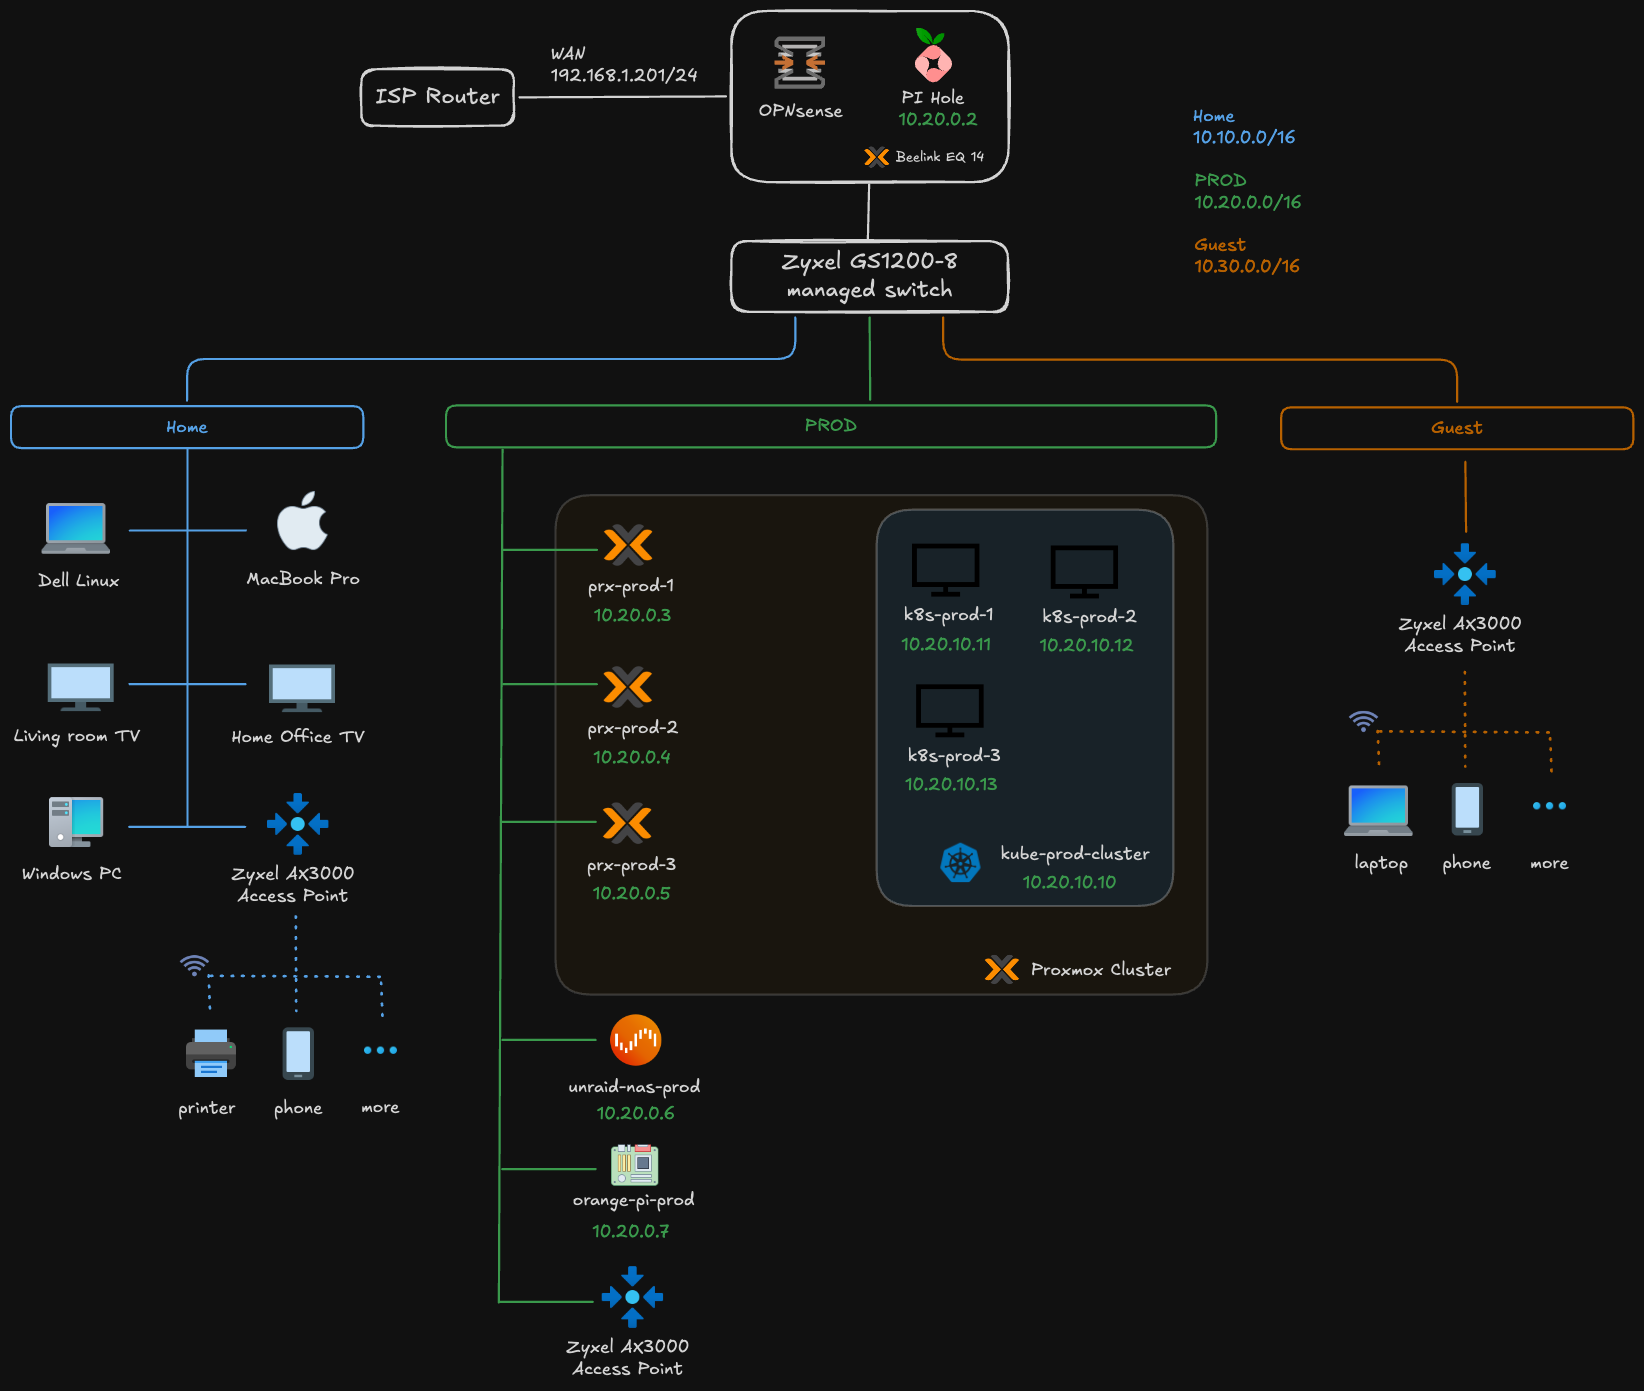Image resolution: width=1644 pixels, height=1391 pixels.
Task: Expand the more devices ellipsis under Guest
Action: point(1548,804)
